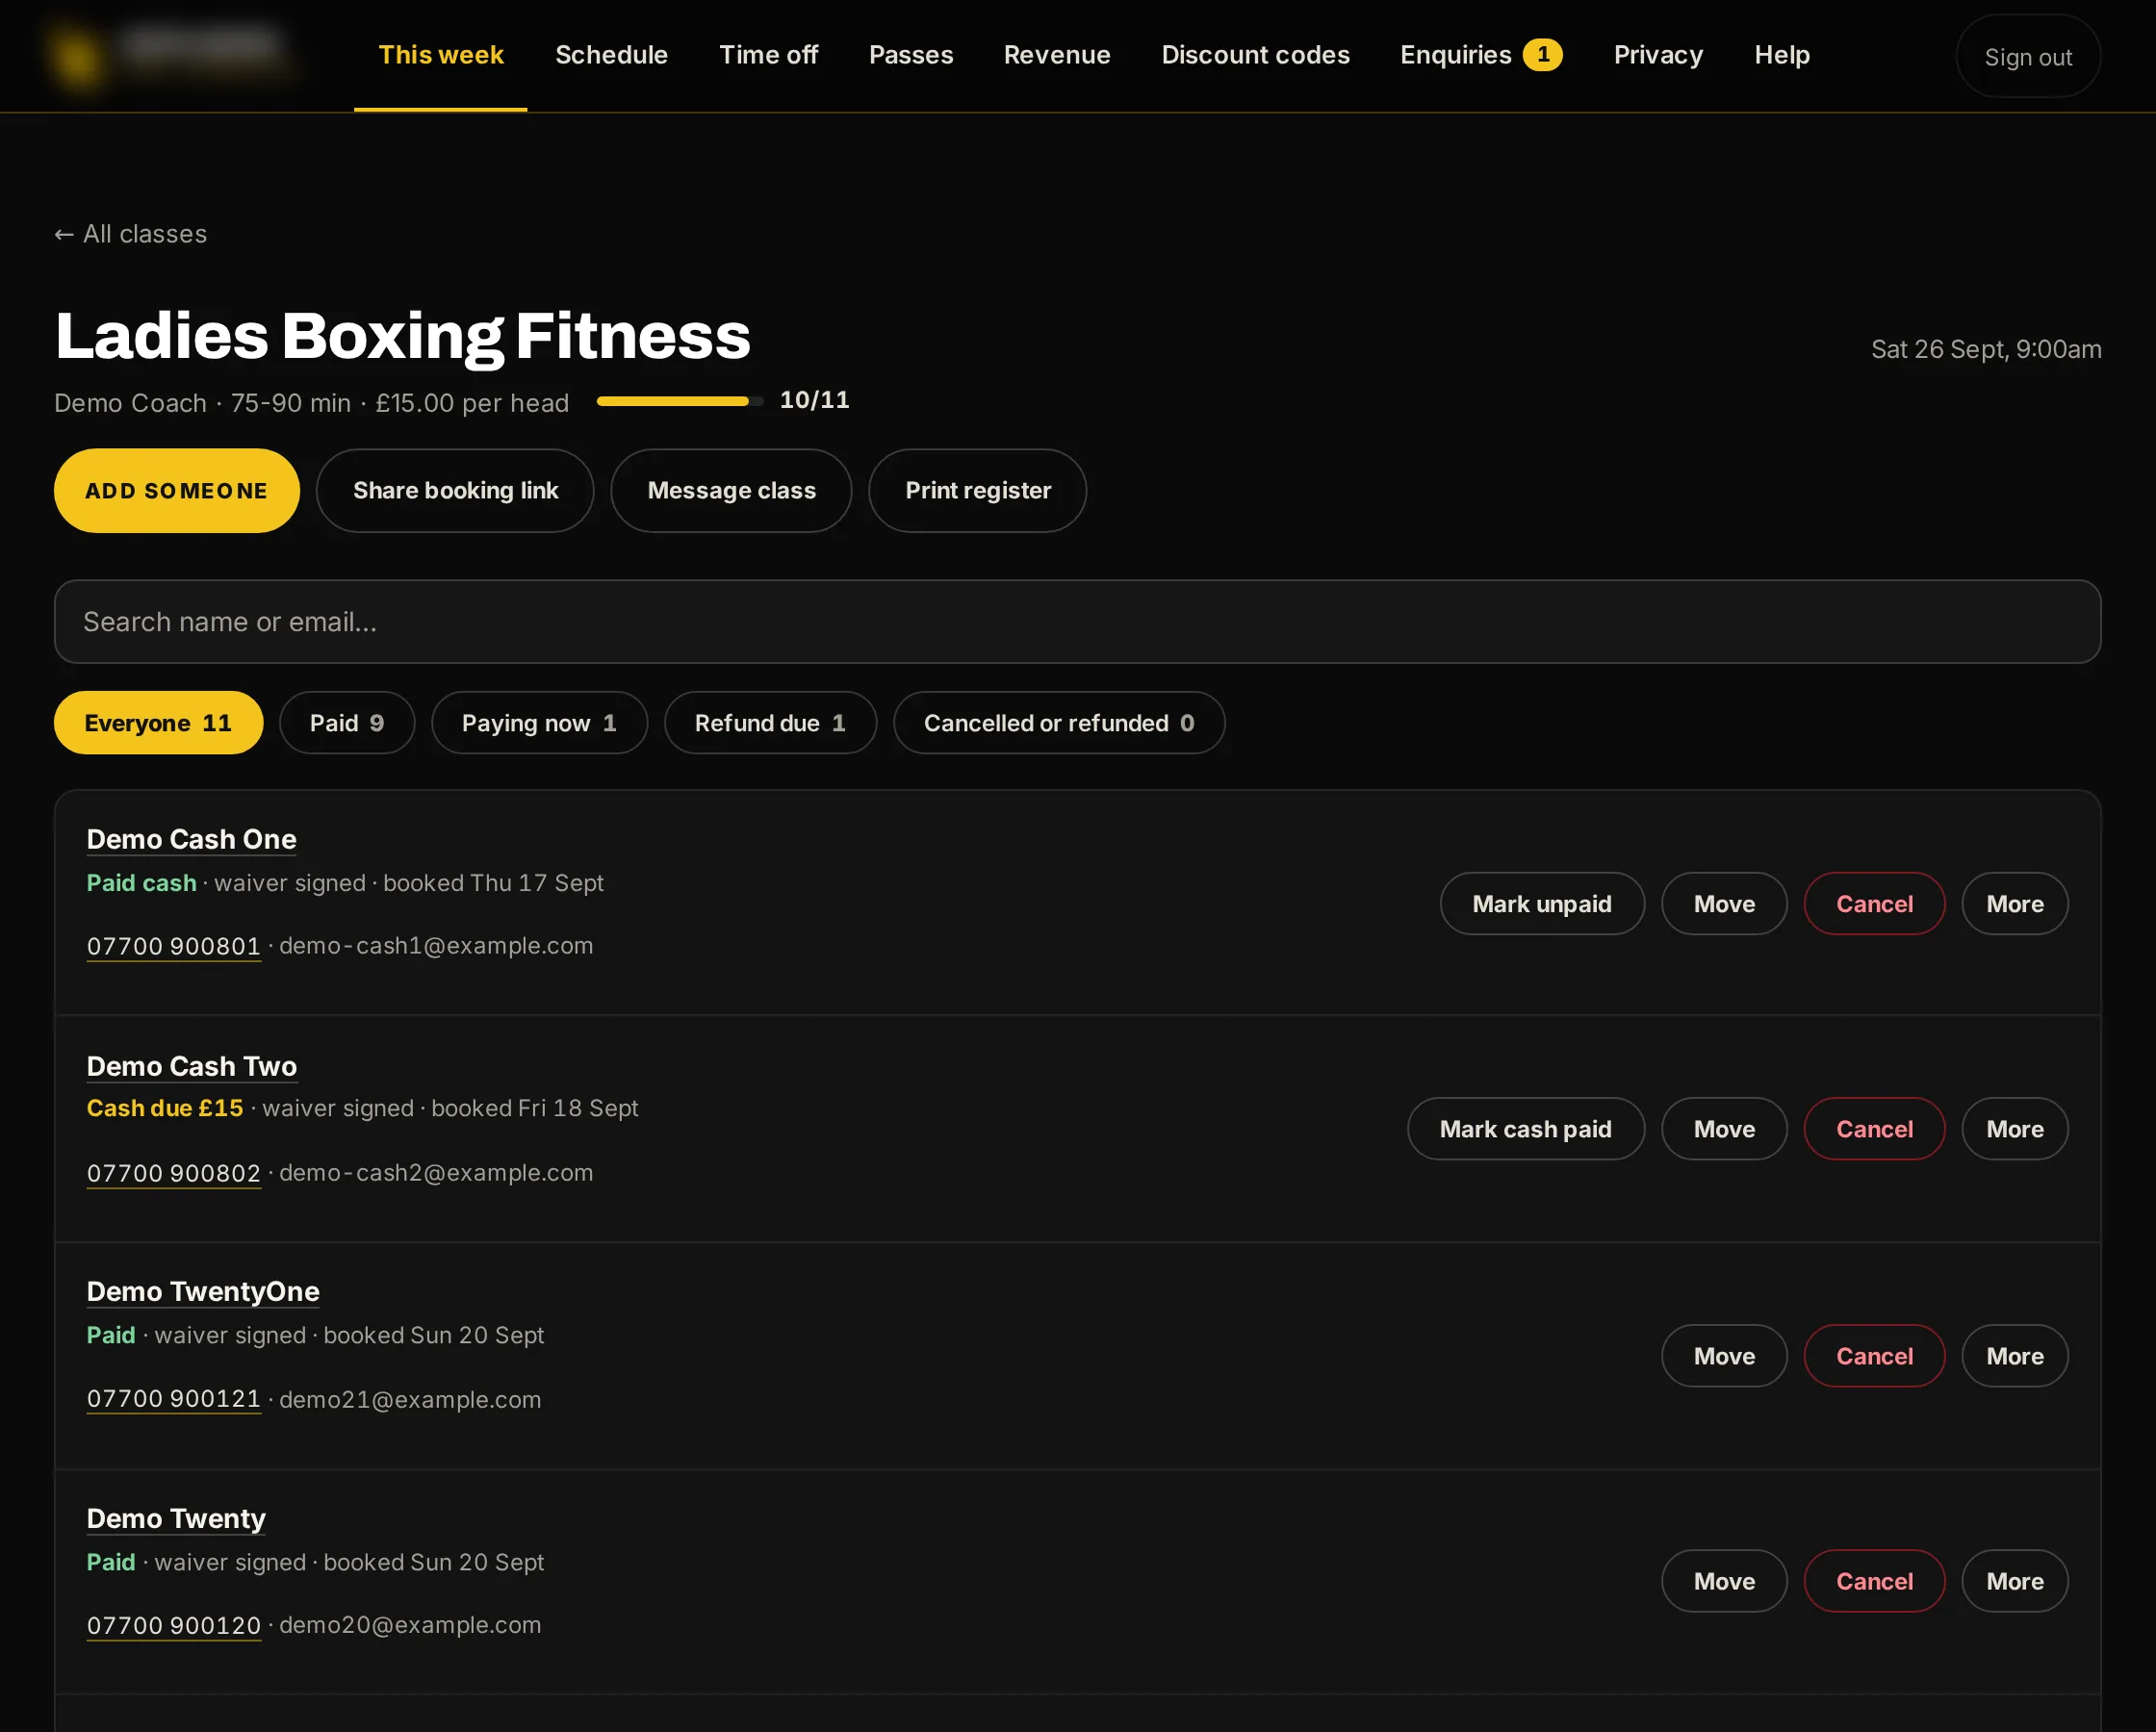Switch to the Passes tab

pyautogui.click(x=910, y=55)
